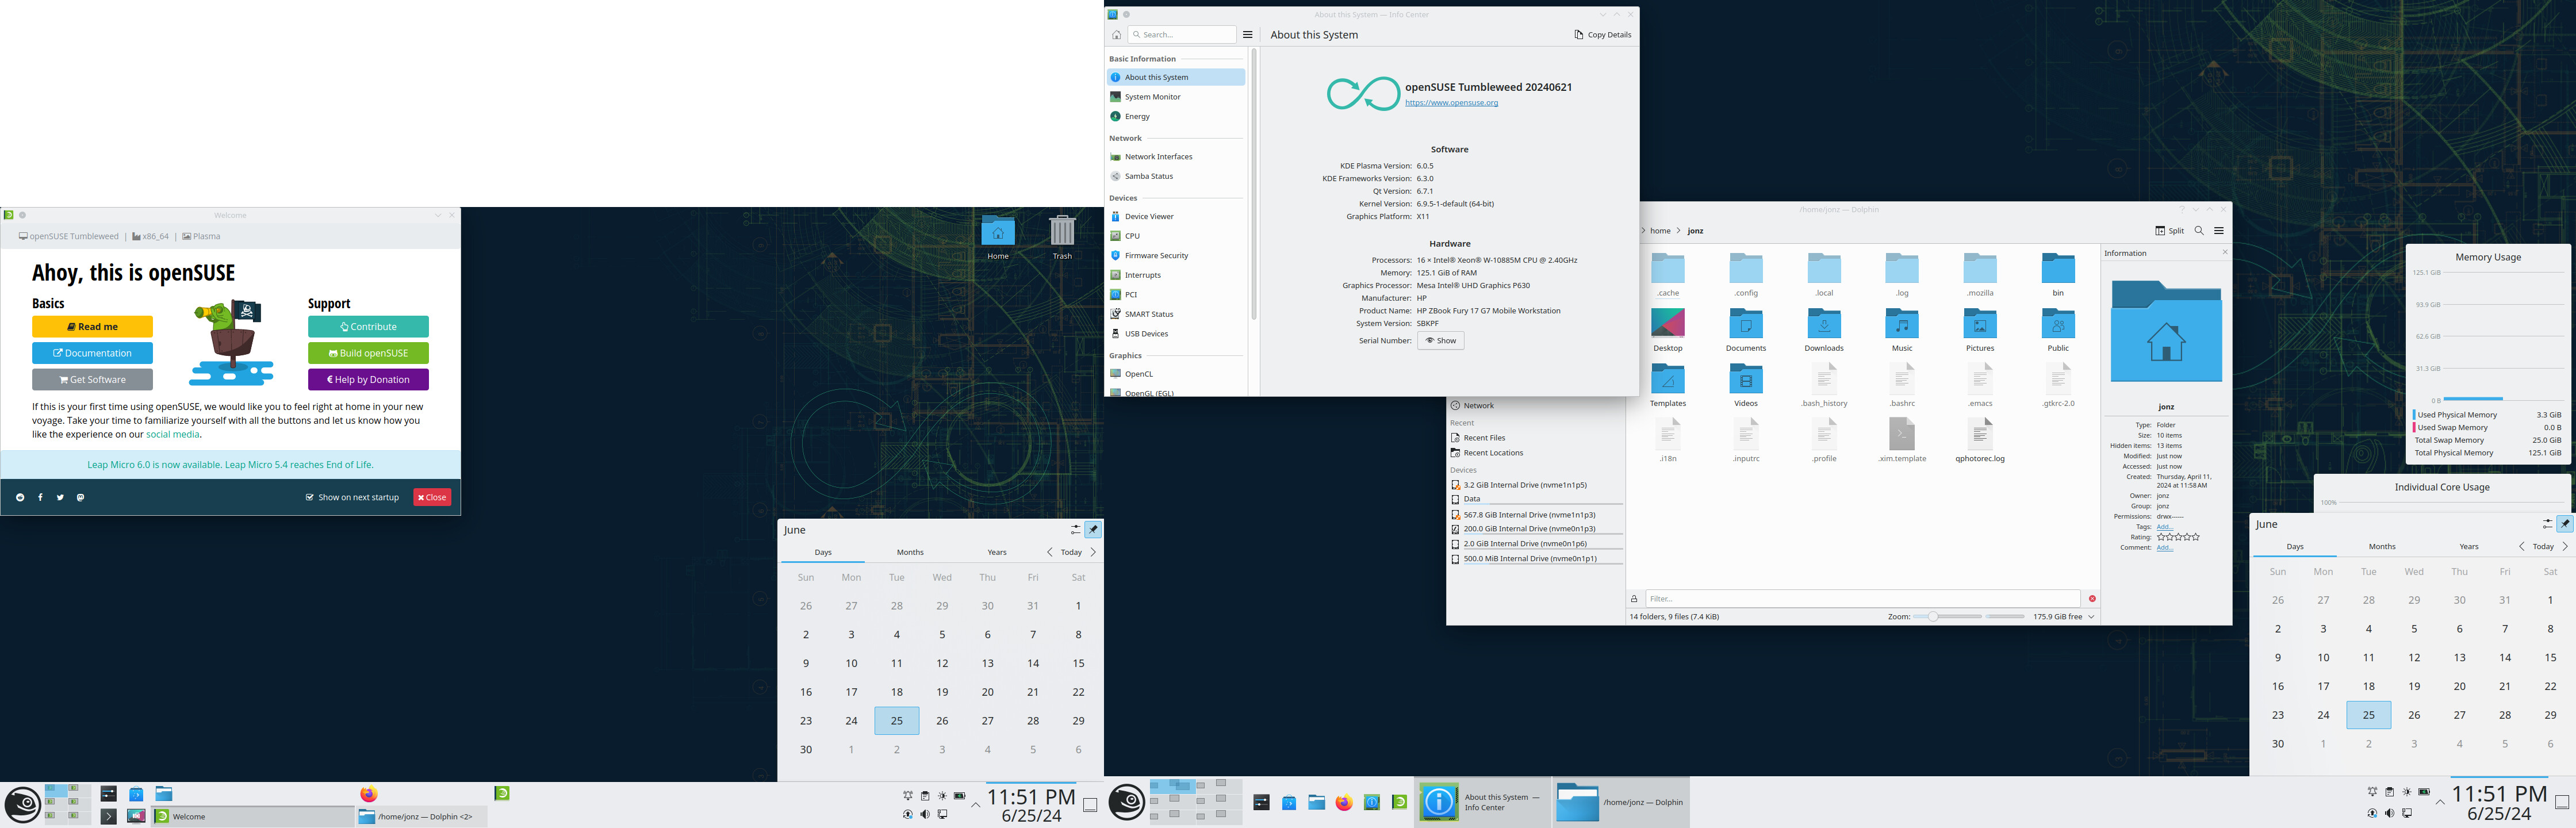Set rating stars in Information panel

2177,537
